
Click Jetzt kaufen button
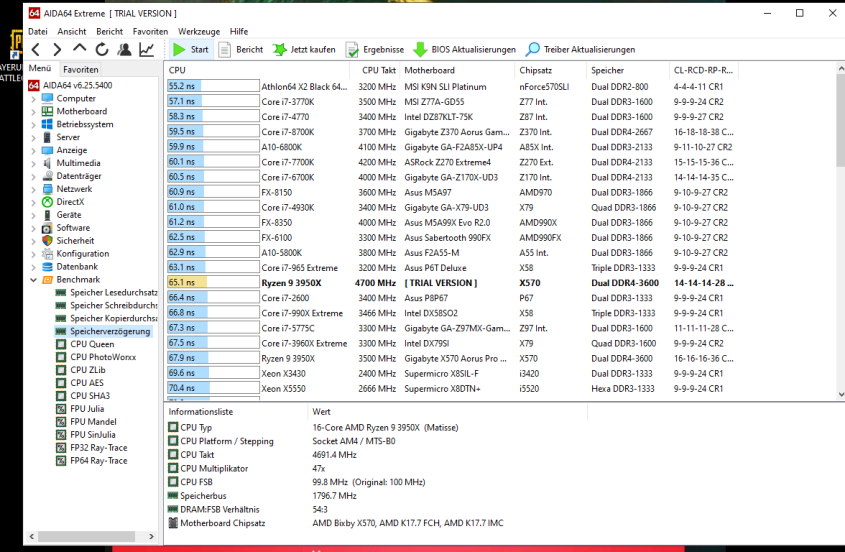(x=304, y=50)
